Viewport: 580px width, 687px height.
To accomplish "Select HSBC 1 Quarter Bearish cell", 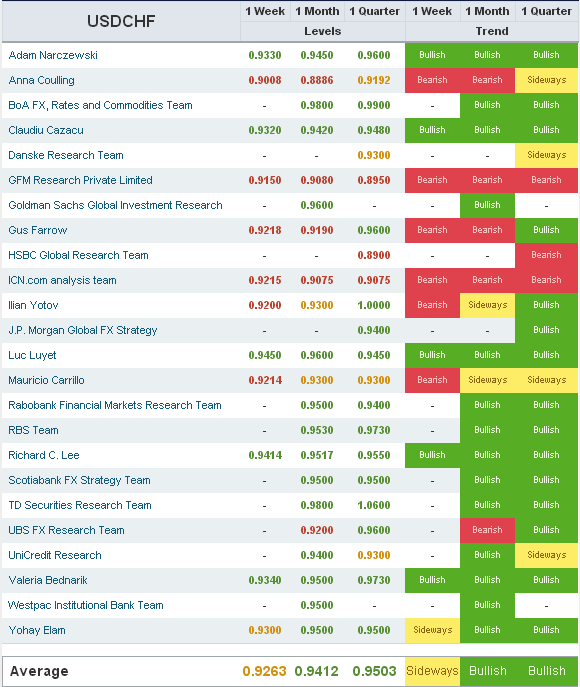I will click(546, 255).
